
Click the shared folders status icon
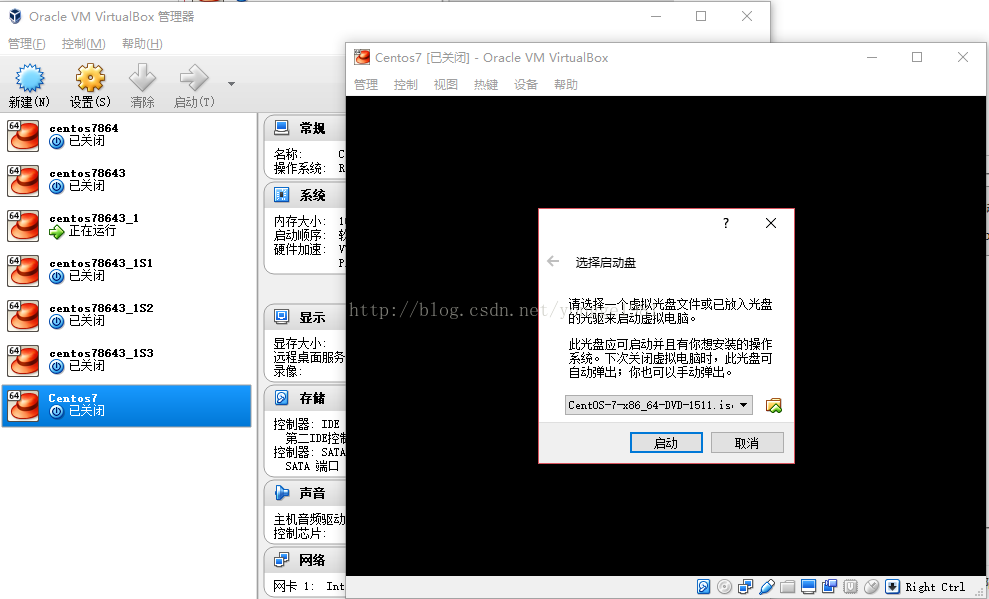coord(787,587)
